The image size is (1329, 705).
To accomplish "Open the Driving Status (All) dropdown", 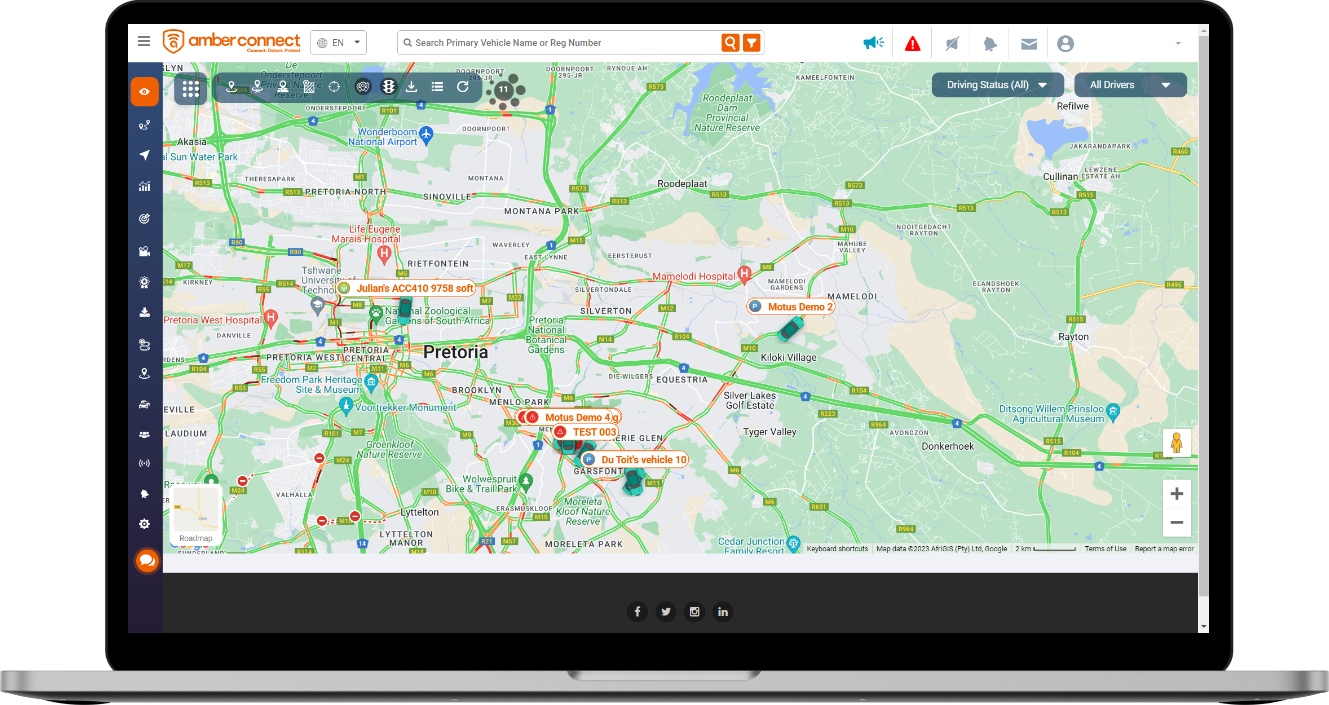I will pyautogui.click(x=998, y=85).
